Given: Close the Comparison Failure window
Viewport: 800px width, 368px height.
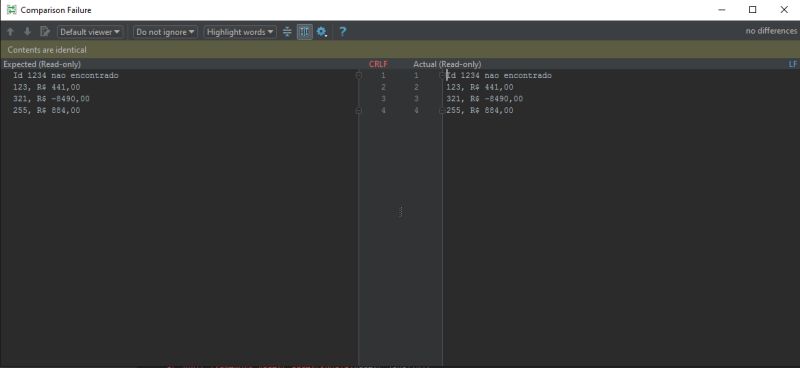Looking at the screenshot, I should [x=784, y=10].
